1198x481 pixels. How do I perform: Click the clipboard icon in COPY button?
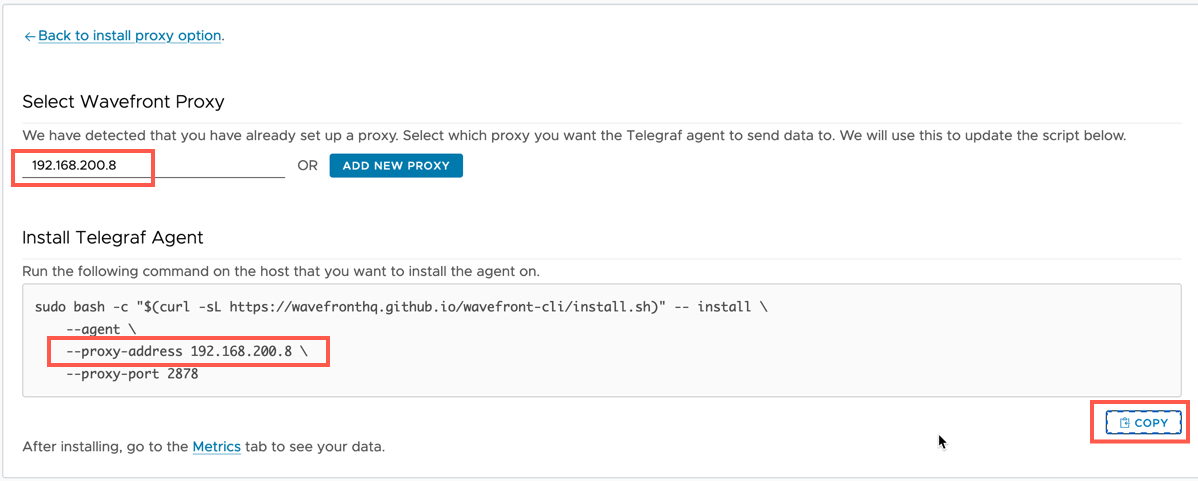click(x=1125, y=423)
